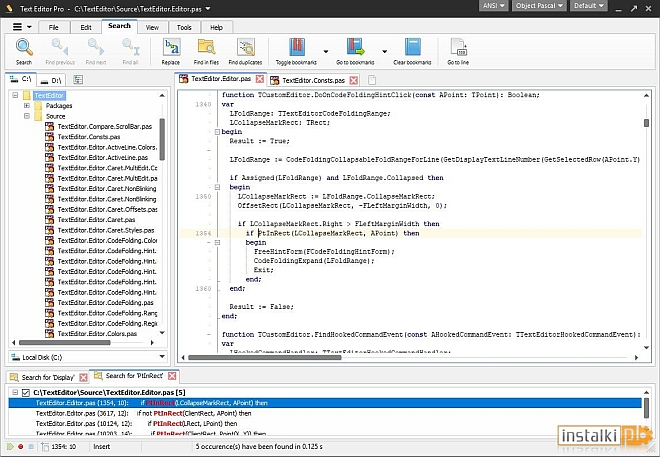Image resolution: width=660 pixels, height=457 pixels.
Task: Click the Find all icon
Action: [130, 47]
